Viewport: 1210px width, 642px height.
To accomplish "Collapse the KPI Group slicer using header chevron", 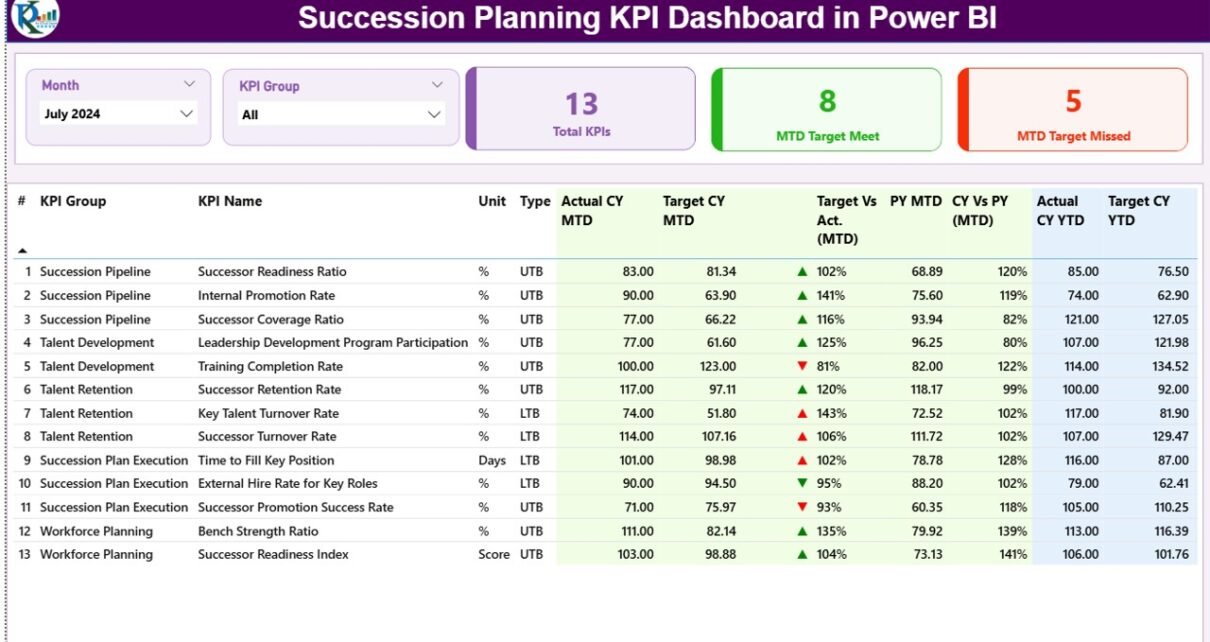I will 437,85.
